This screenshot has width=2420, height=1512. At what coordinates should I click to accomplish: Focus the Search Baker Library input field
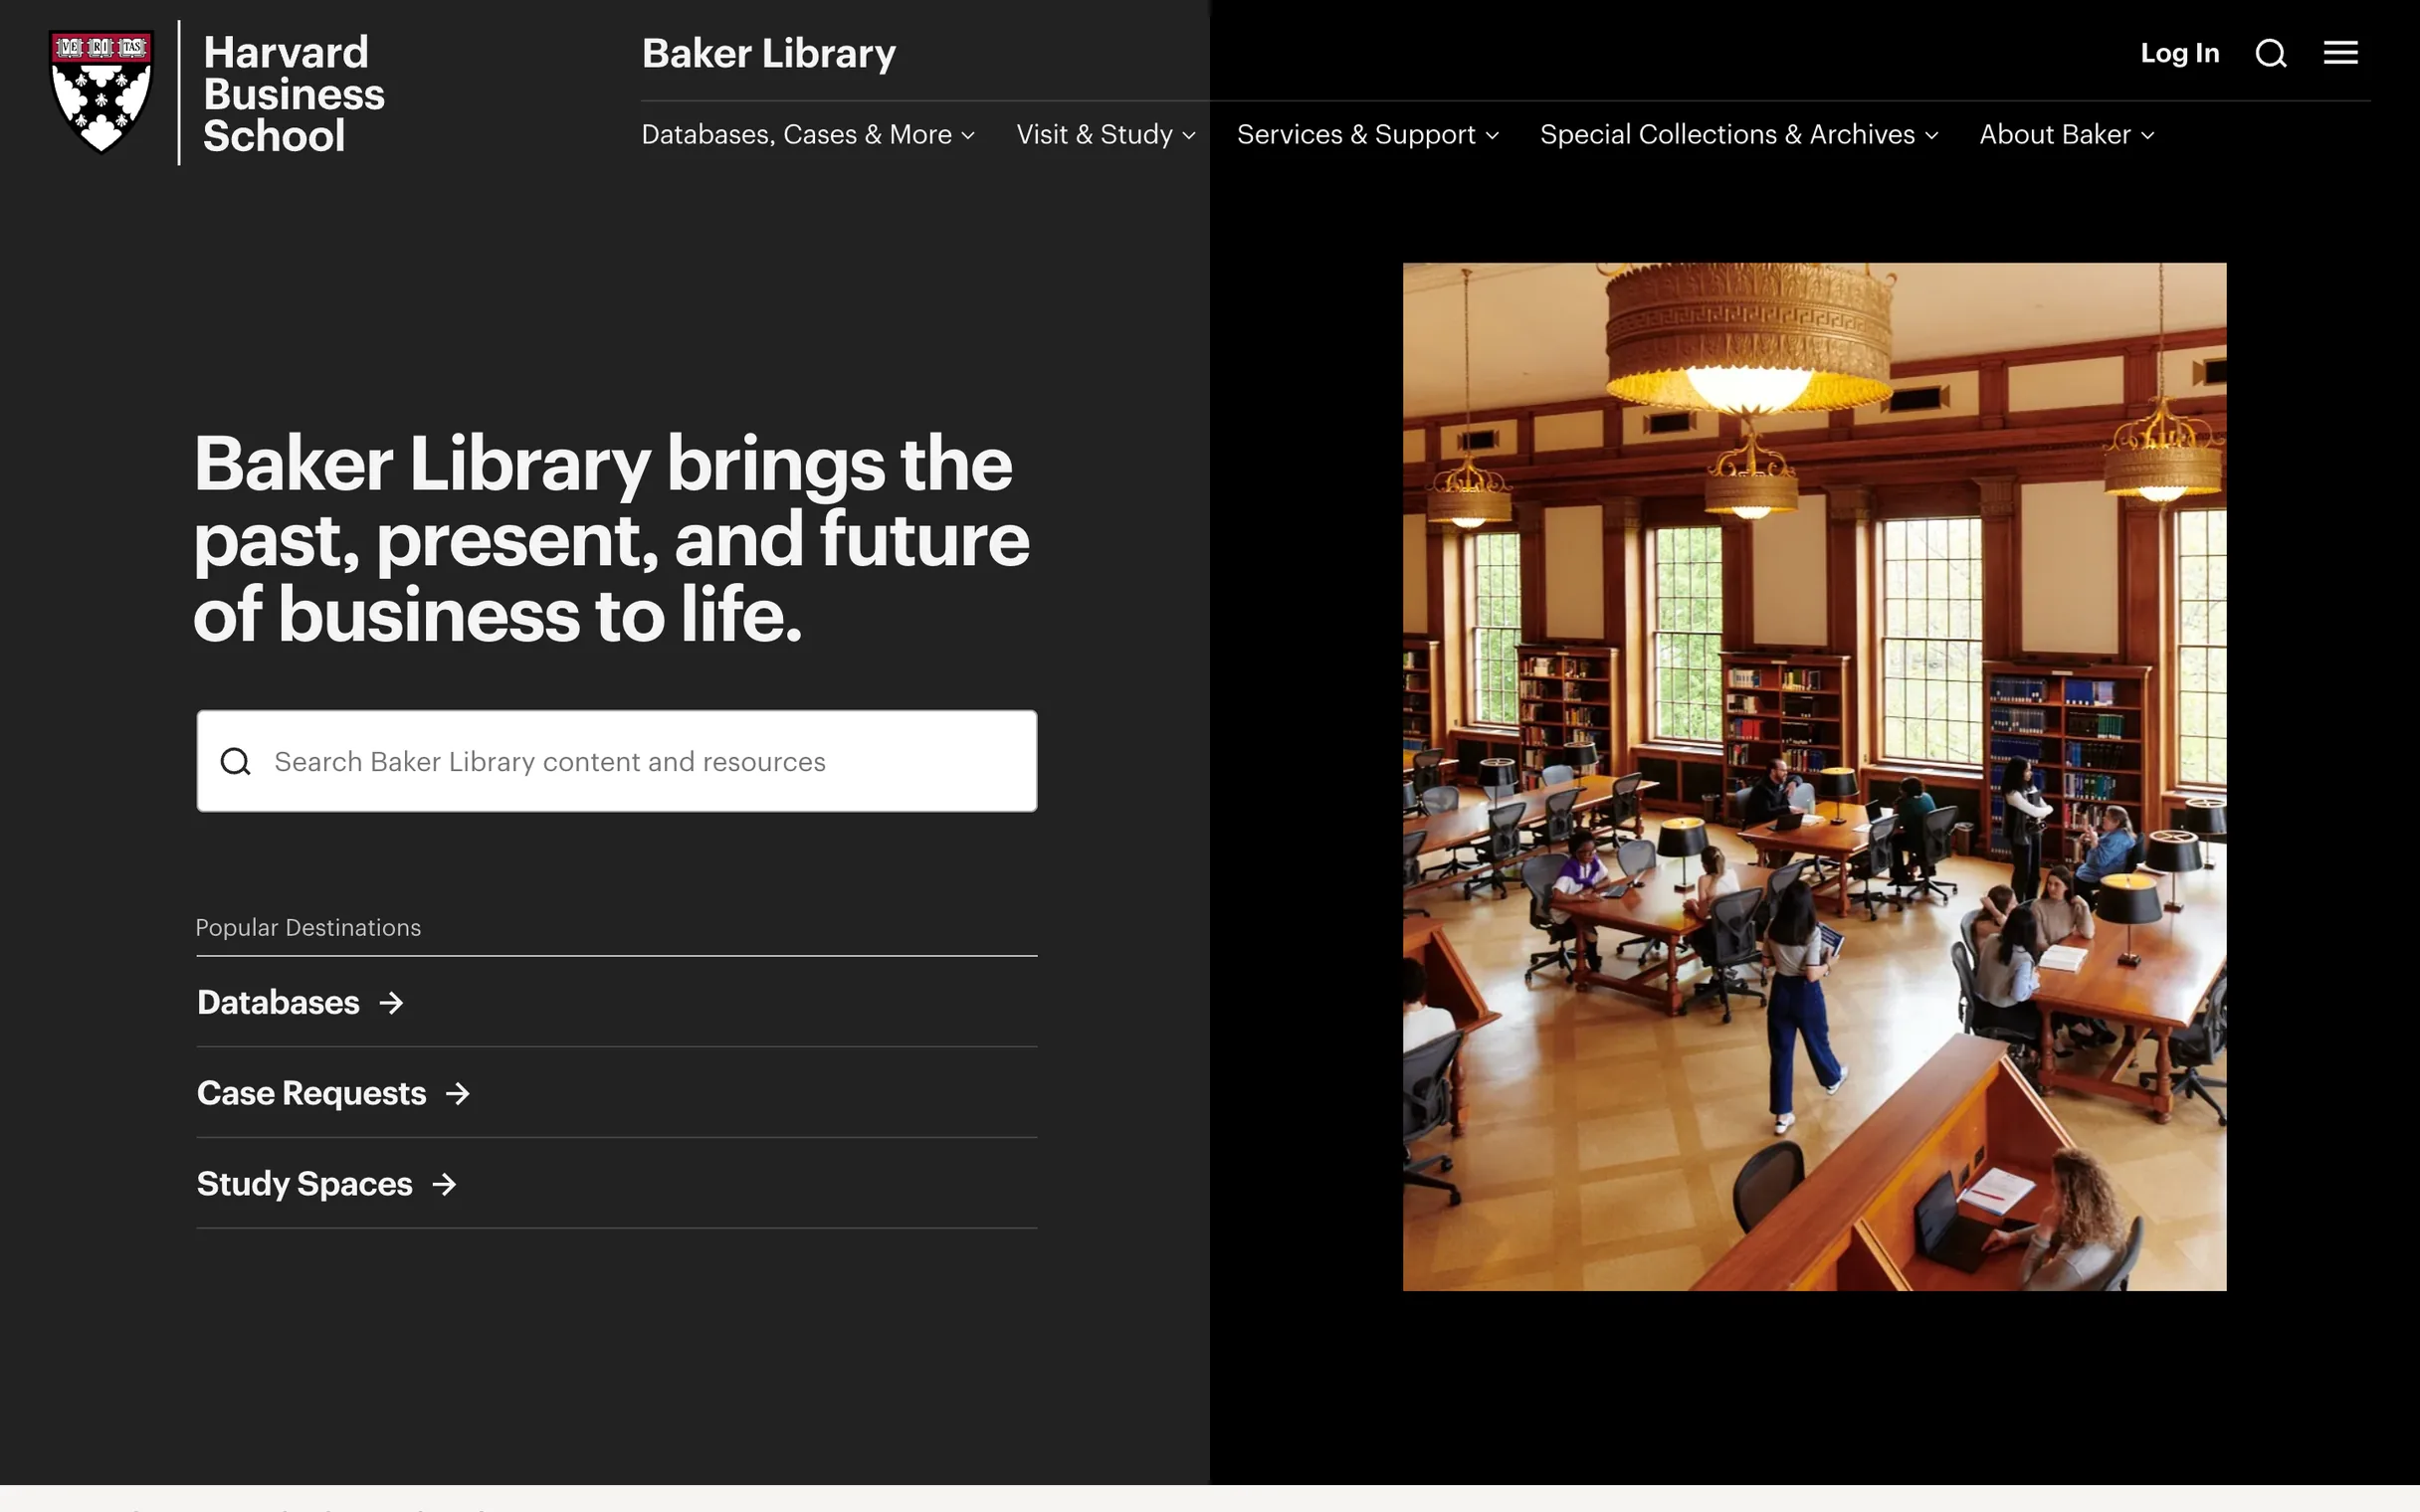pos(617,762)
